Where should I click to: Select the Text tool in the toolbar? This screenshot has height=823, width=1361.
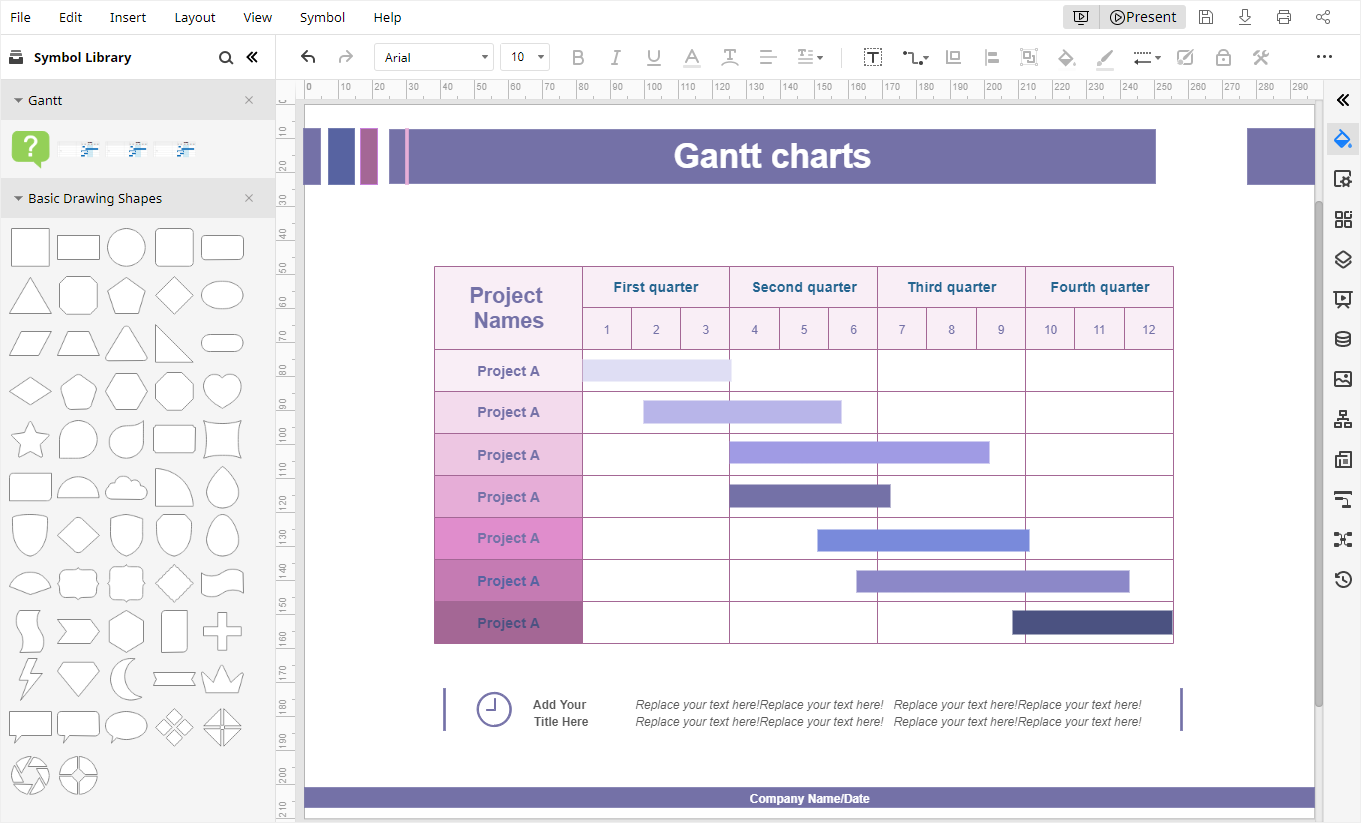(x=872, y=57)
